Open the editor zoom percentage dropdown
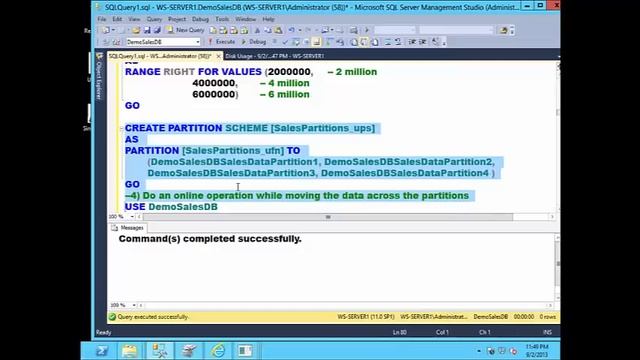The height and width of the screenshot is (360, 640). point(132,217)
